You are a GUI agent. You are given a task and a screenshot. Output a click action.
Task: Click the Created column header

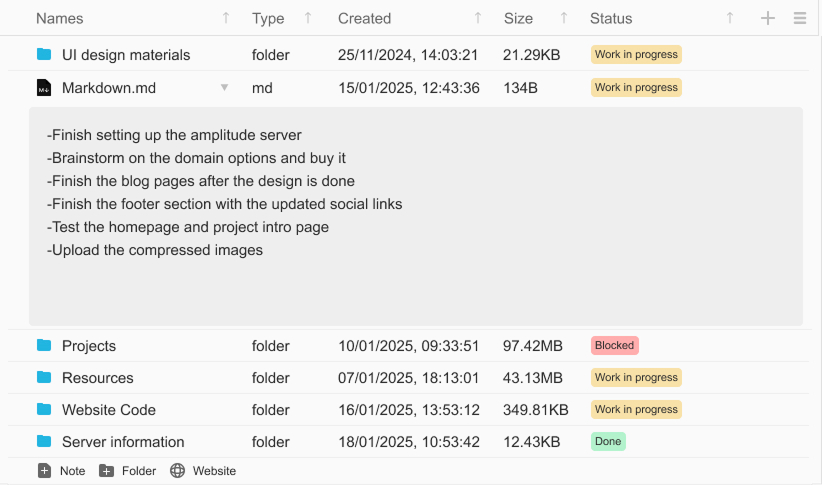[x=364, y=18]
